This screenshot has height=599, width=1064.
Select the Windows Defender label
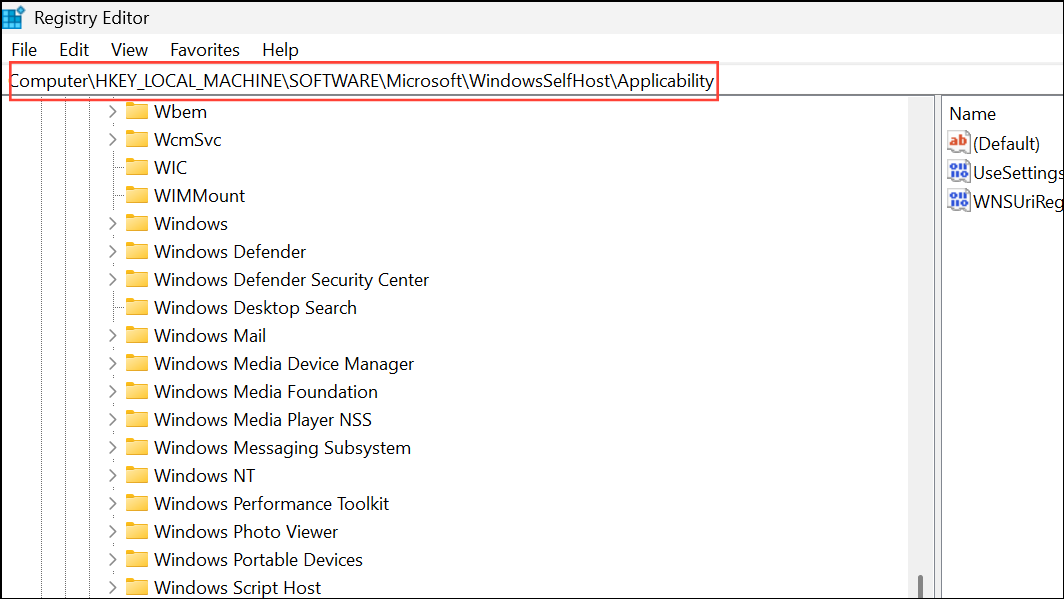pos(230,252)
